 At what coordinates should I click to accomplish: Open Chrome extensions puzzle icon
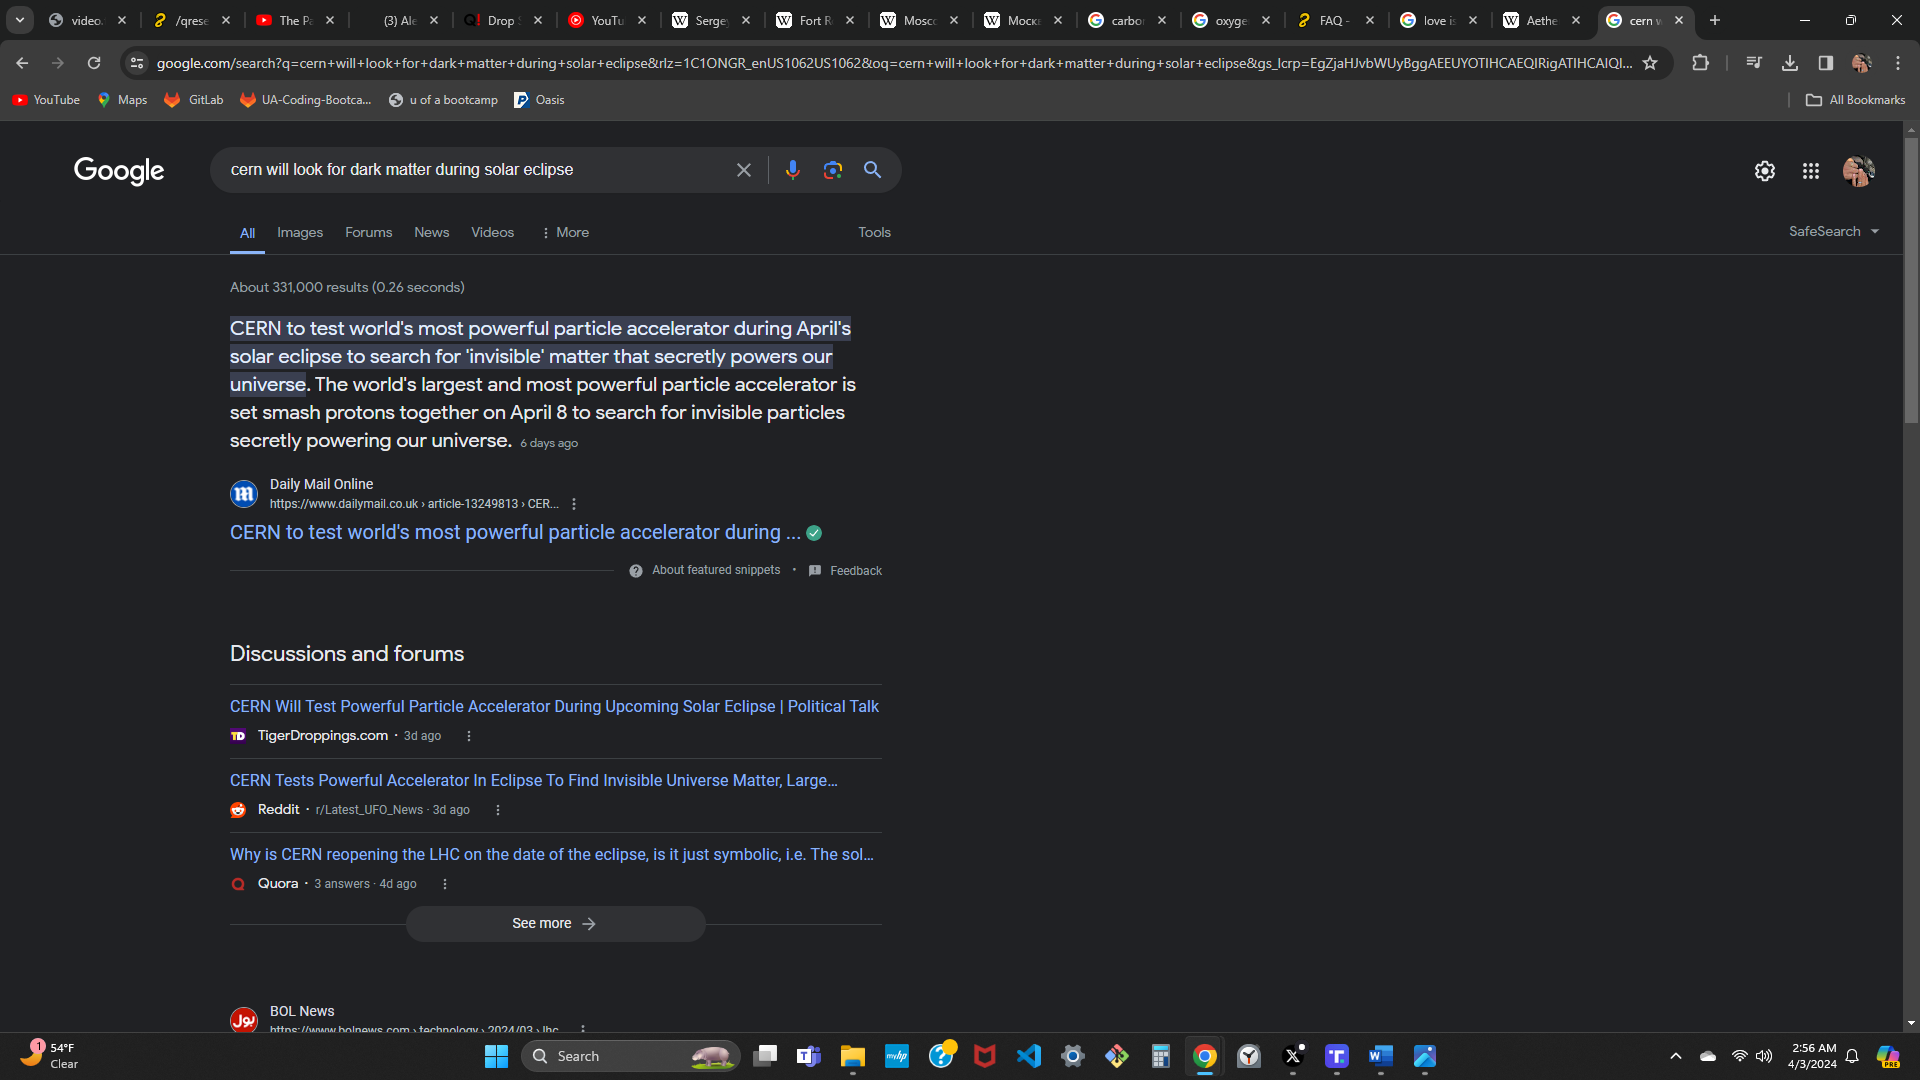point(1700,63)
